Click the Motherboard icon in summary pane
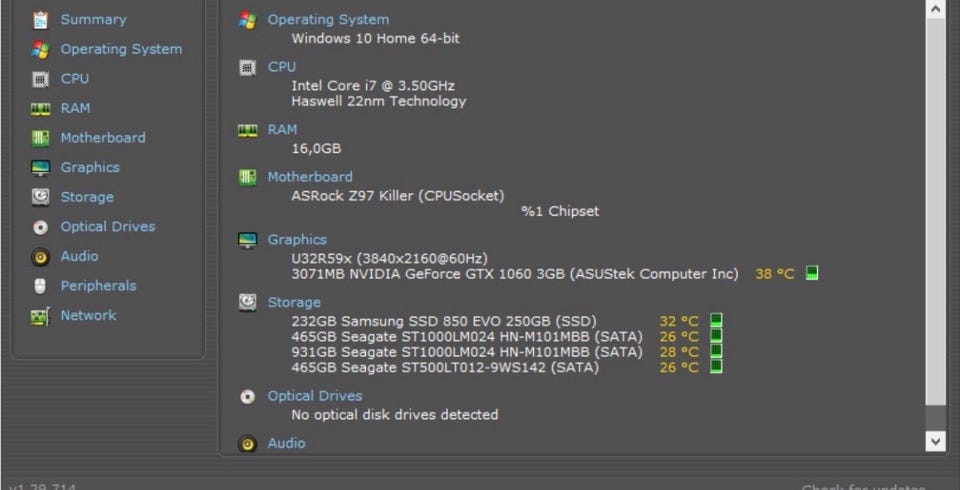Viewport: 960px width, 490px height. pyautogui.click(x=247, y=178)
